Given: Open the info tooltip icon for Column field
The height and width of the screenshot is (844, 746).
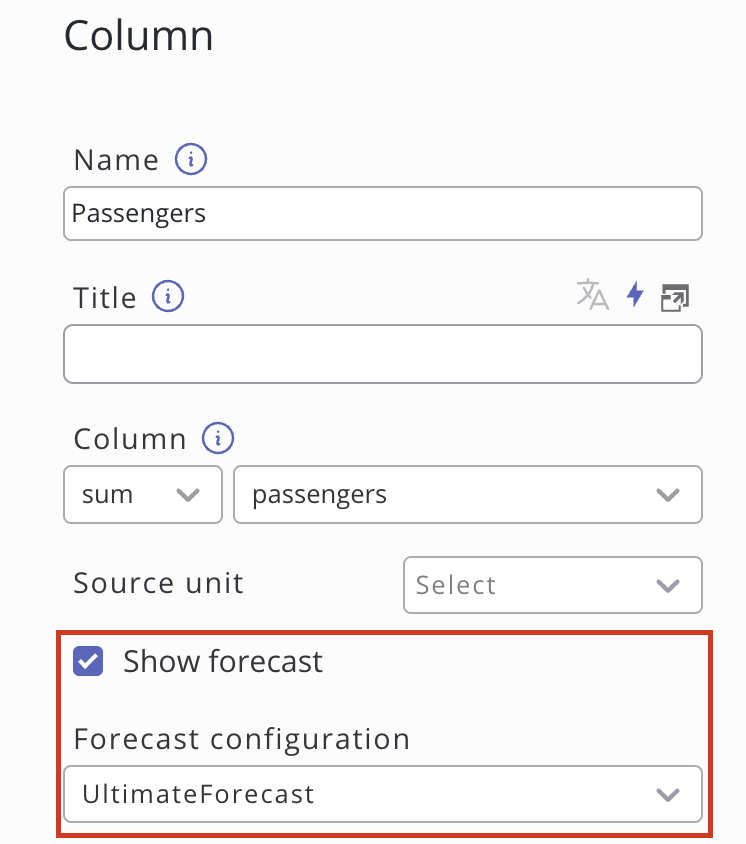Looking at the screenshot, I should pos(218,439).
